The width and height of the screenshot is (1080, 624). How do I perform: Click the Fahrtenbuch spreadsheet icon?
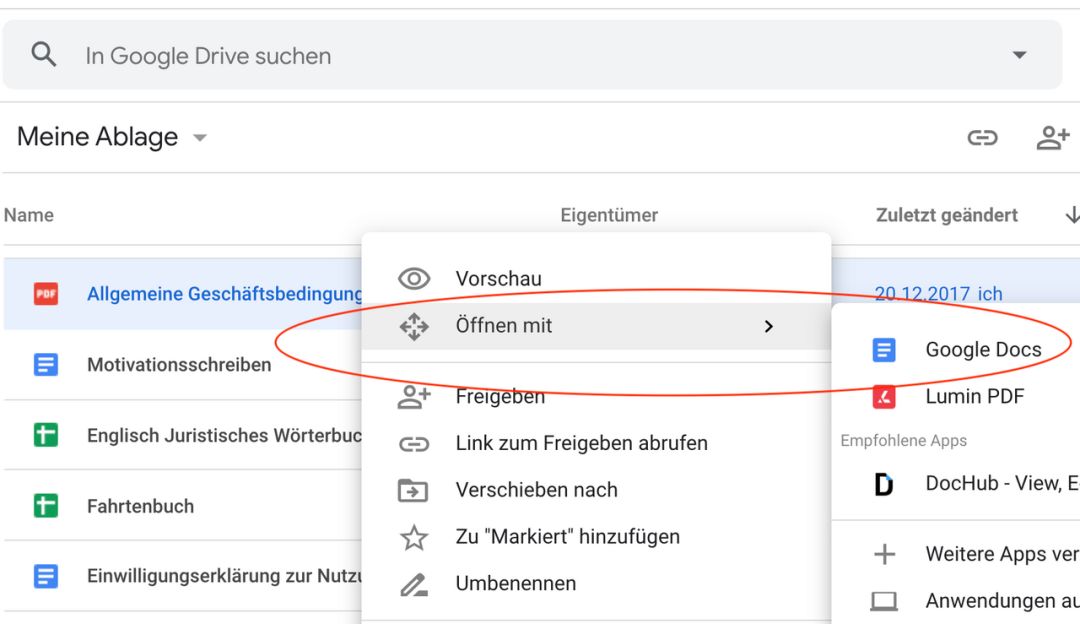coord(46,506)
